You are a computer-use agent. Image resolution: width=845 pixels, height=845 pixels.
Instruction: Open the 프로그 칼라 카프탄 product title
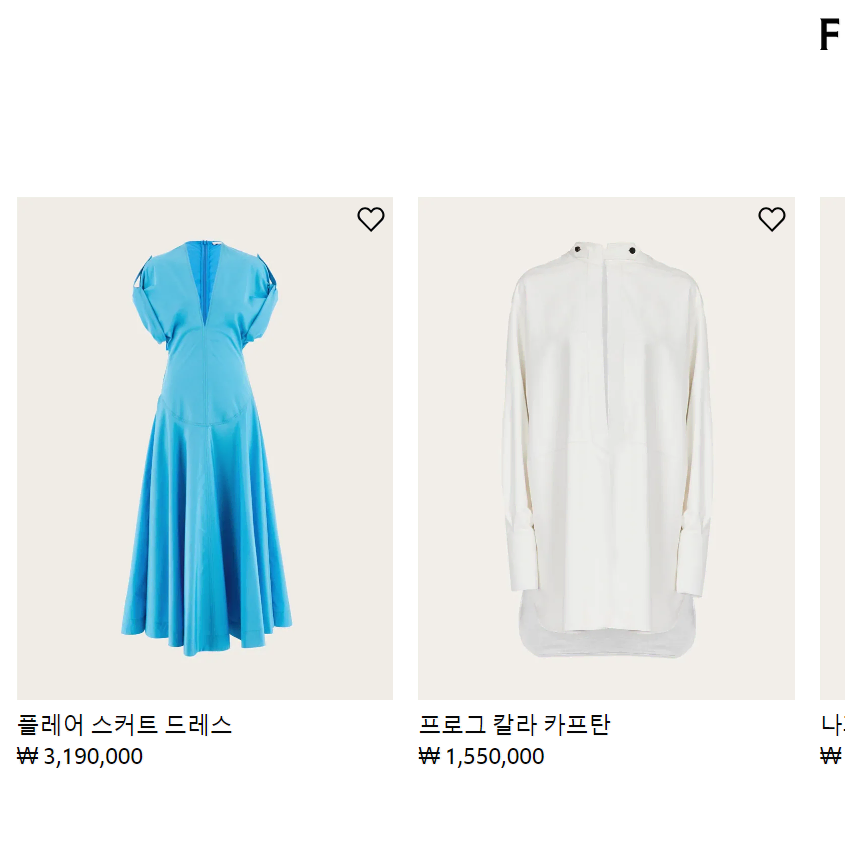[515, 725]
